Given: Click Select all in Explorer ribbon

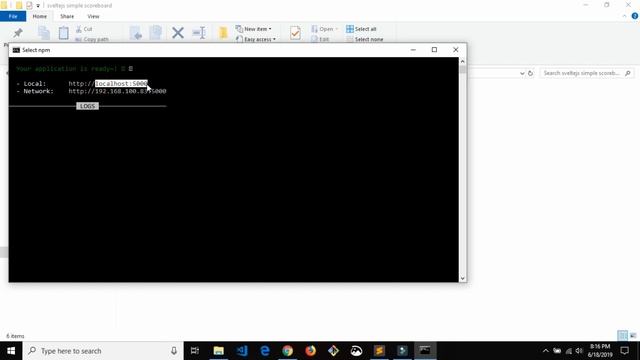Looking at the screenshot, I should click(x=361, y=29).
